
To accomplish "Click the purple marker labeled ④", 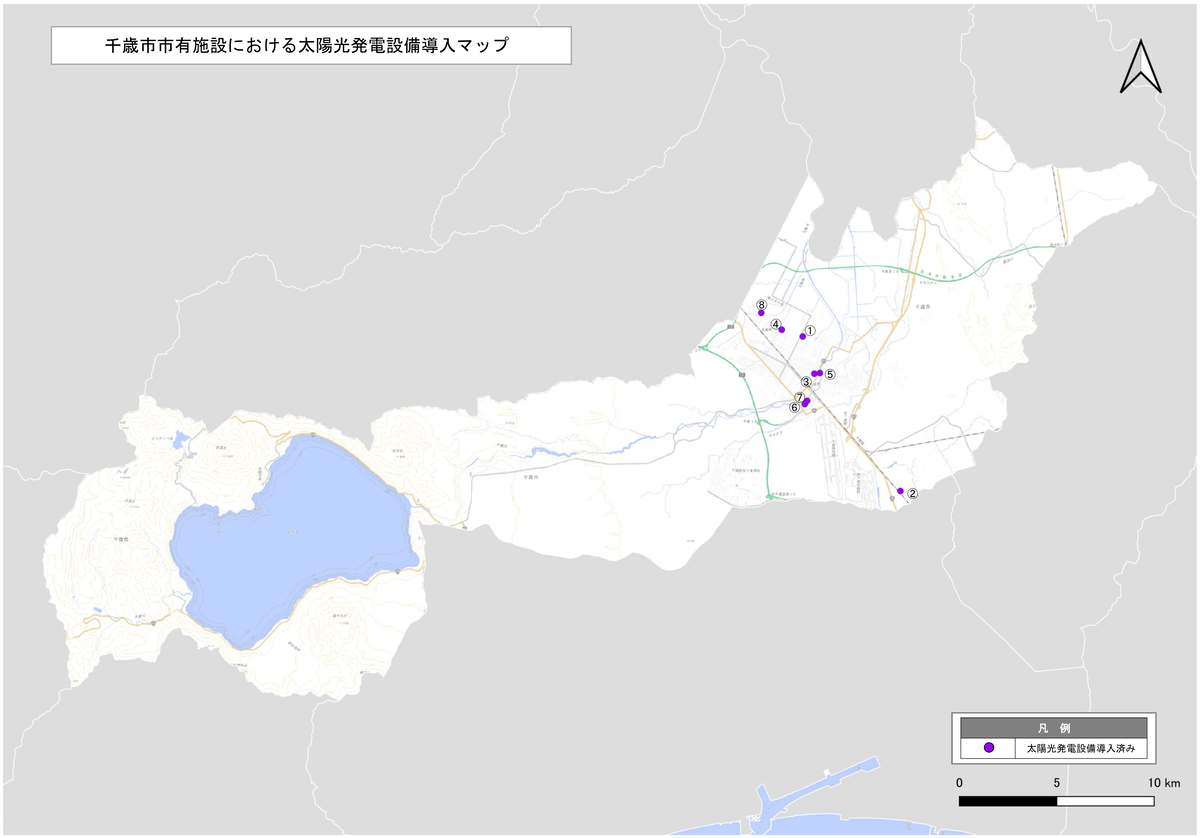I will (782, 329).
